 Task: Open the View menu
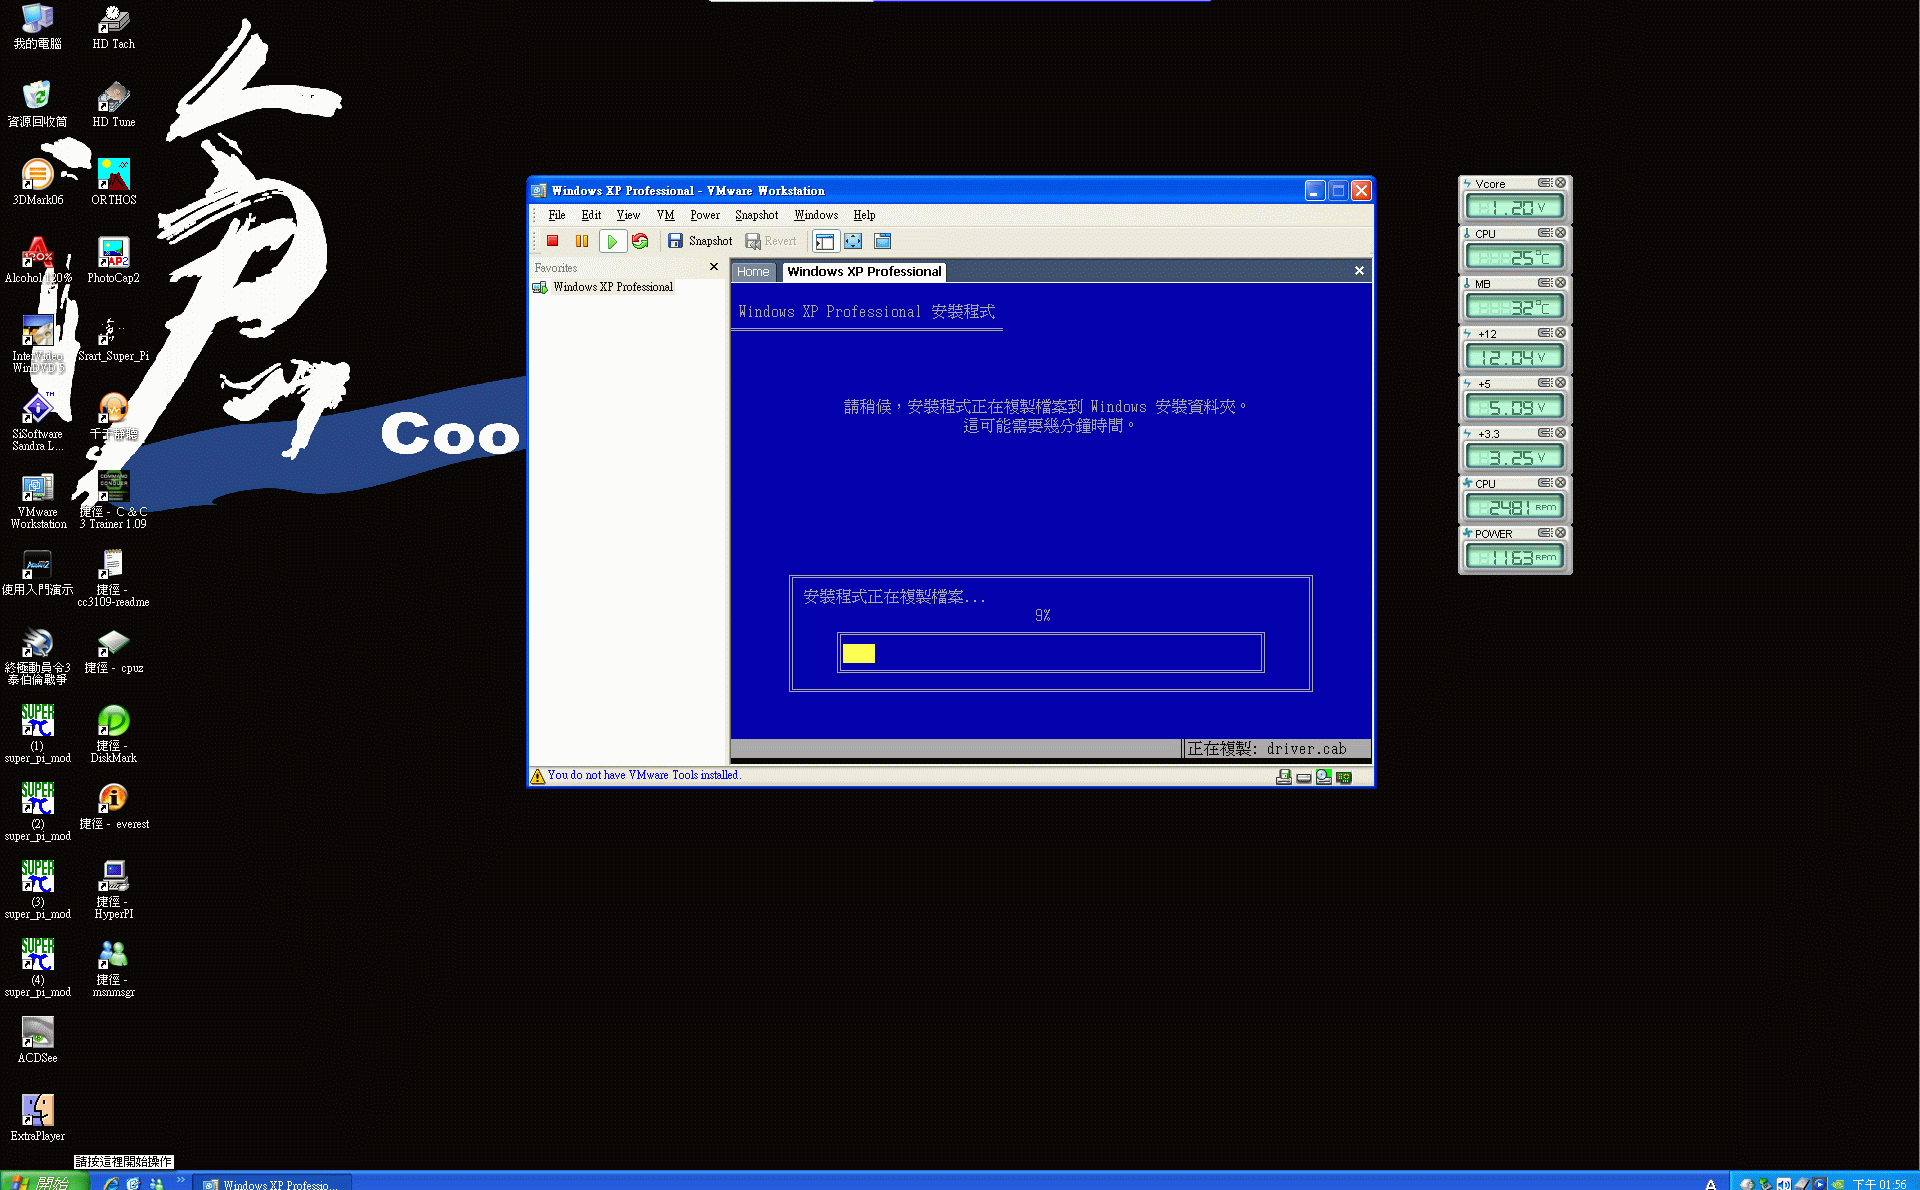[x=628, y=215]
